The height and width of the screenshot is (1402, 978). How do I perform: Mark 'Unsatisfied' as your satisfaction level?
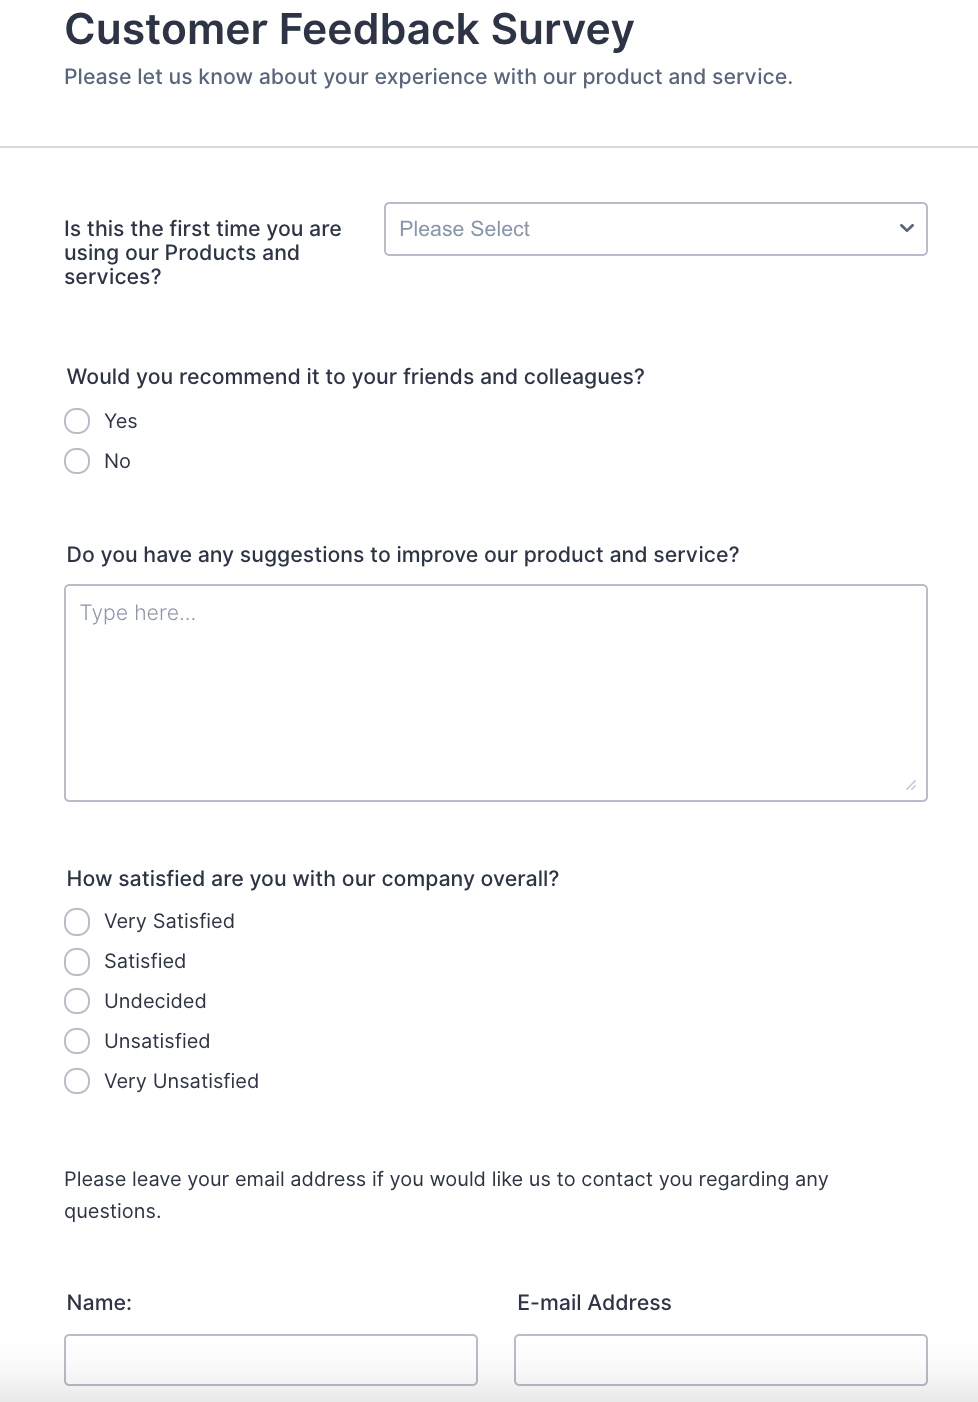click(77, 1041)
